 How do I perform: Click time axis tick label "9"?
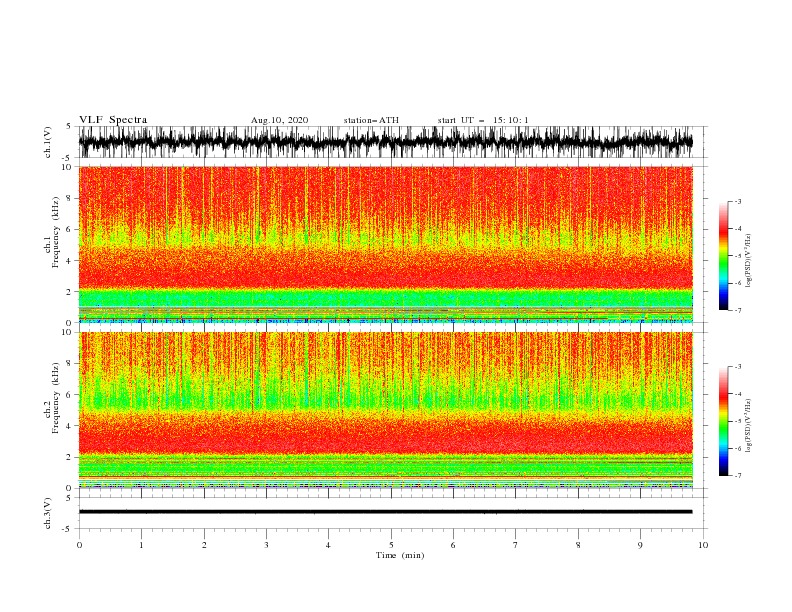(640, 545)
